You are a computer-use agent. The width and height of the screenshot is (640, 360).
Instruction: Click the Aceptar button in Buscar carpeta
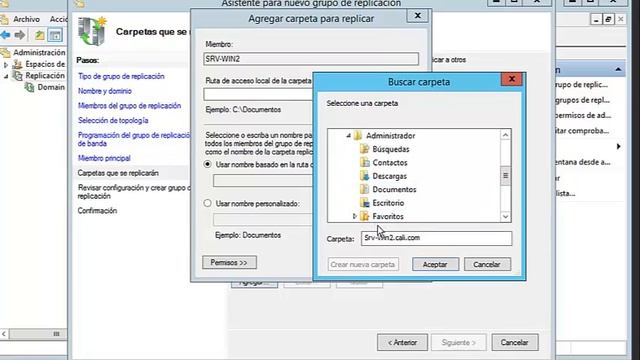coord(435,264)
